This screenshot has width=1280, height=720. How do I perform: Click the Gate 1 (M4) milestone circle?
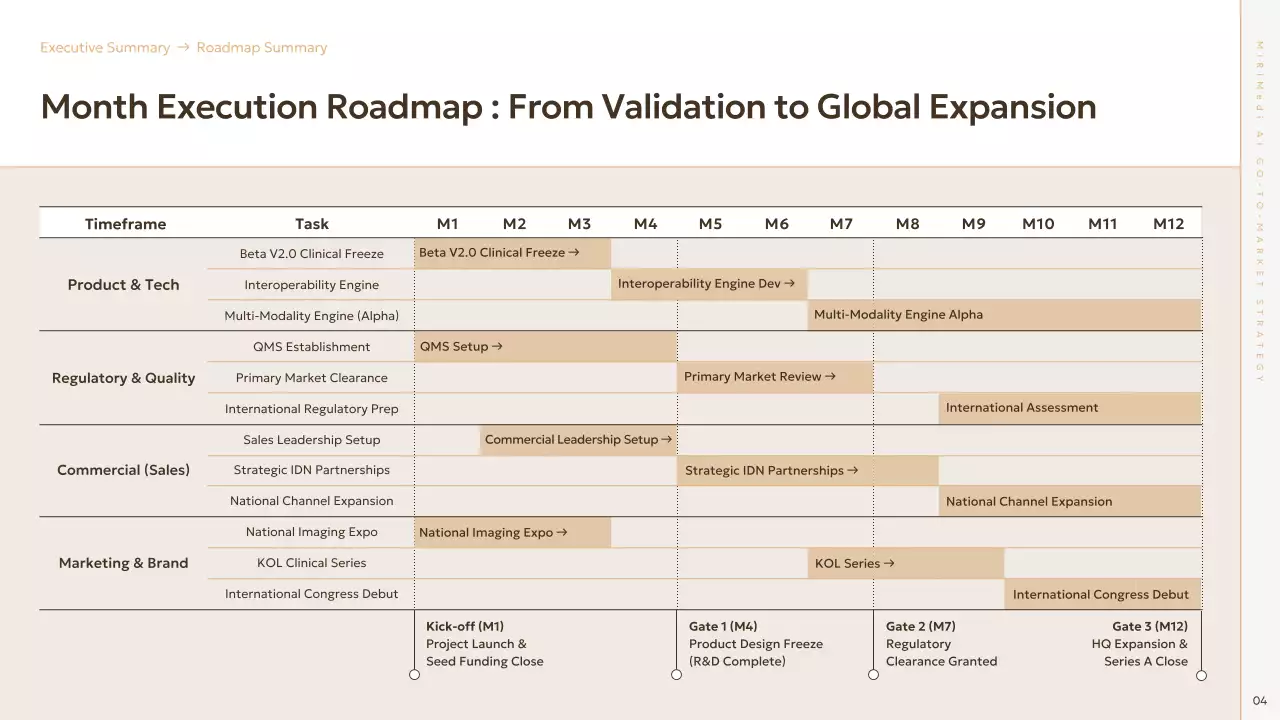coord(677,675)
